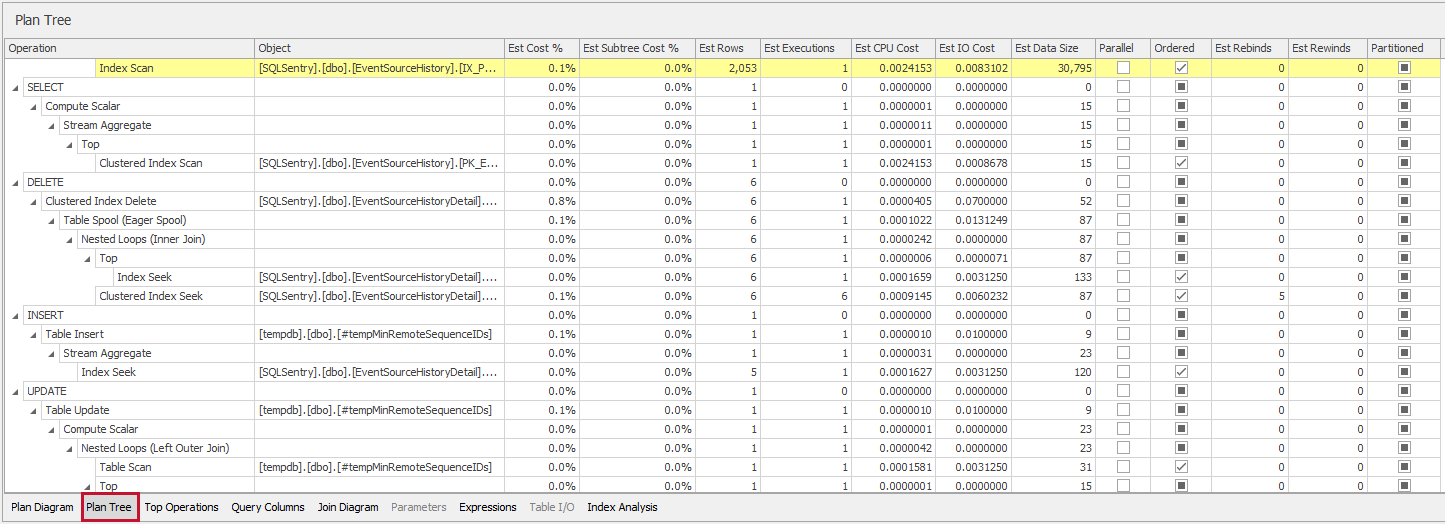Switch to the Plan Diagram tab

tap(42, 507)
